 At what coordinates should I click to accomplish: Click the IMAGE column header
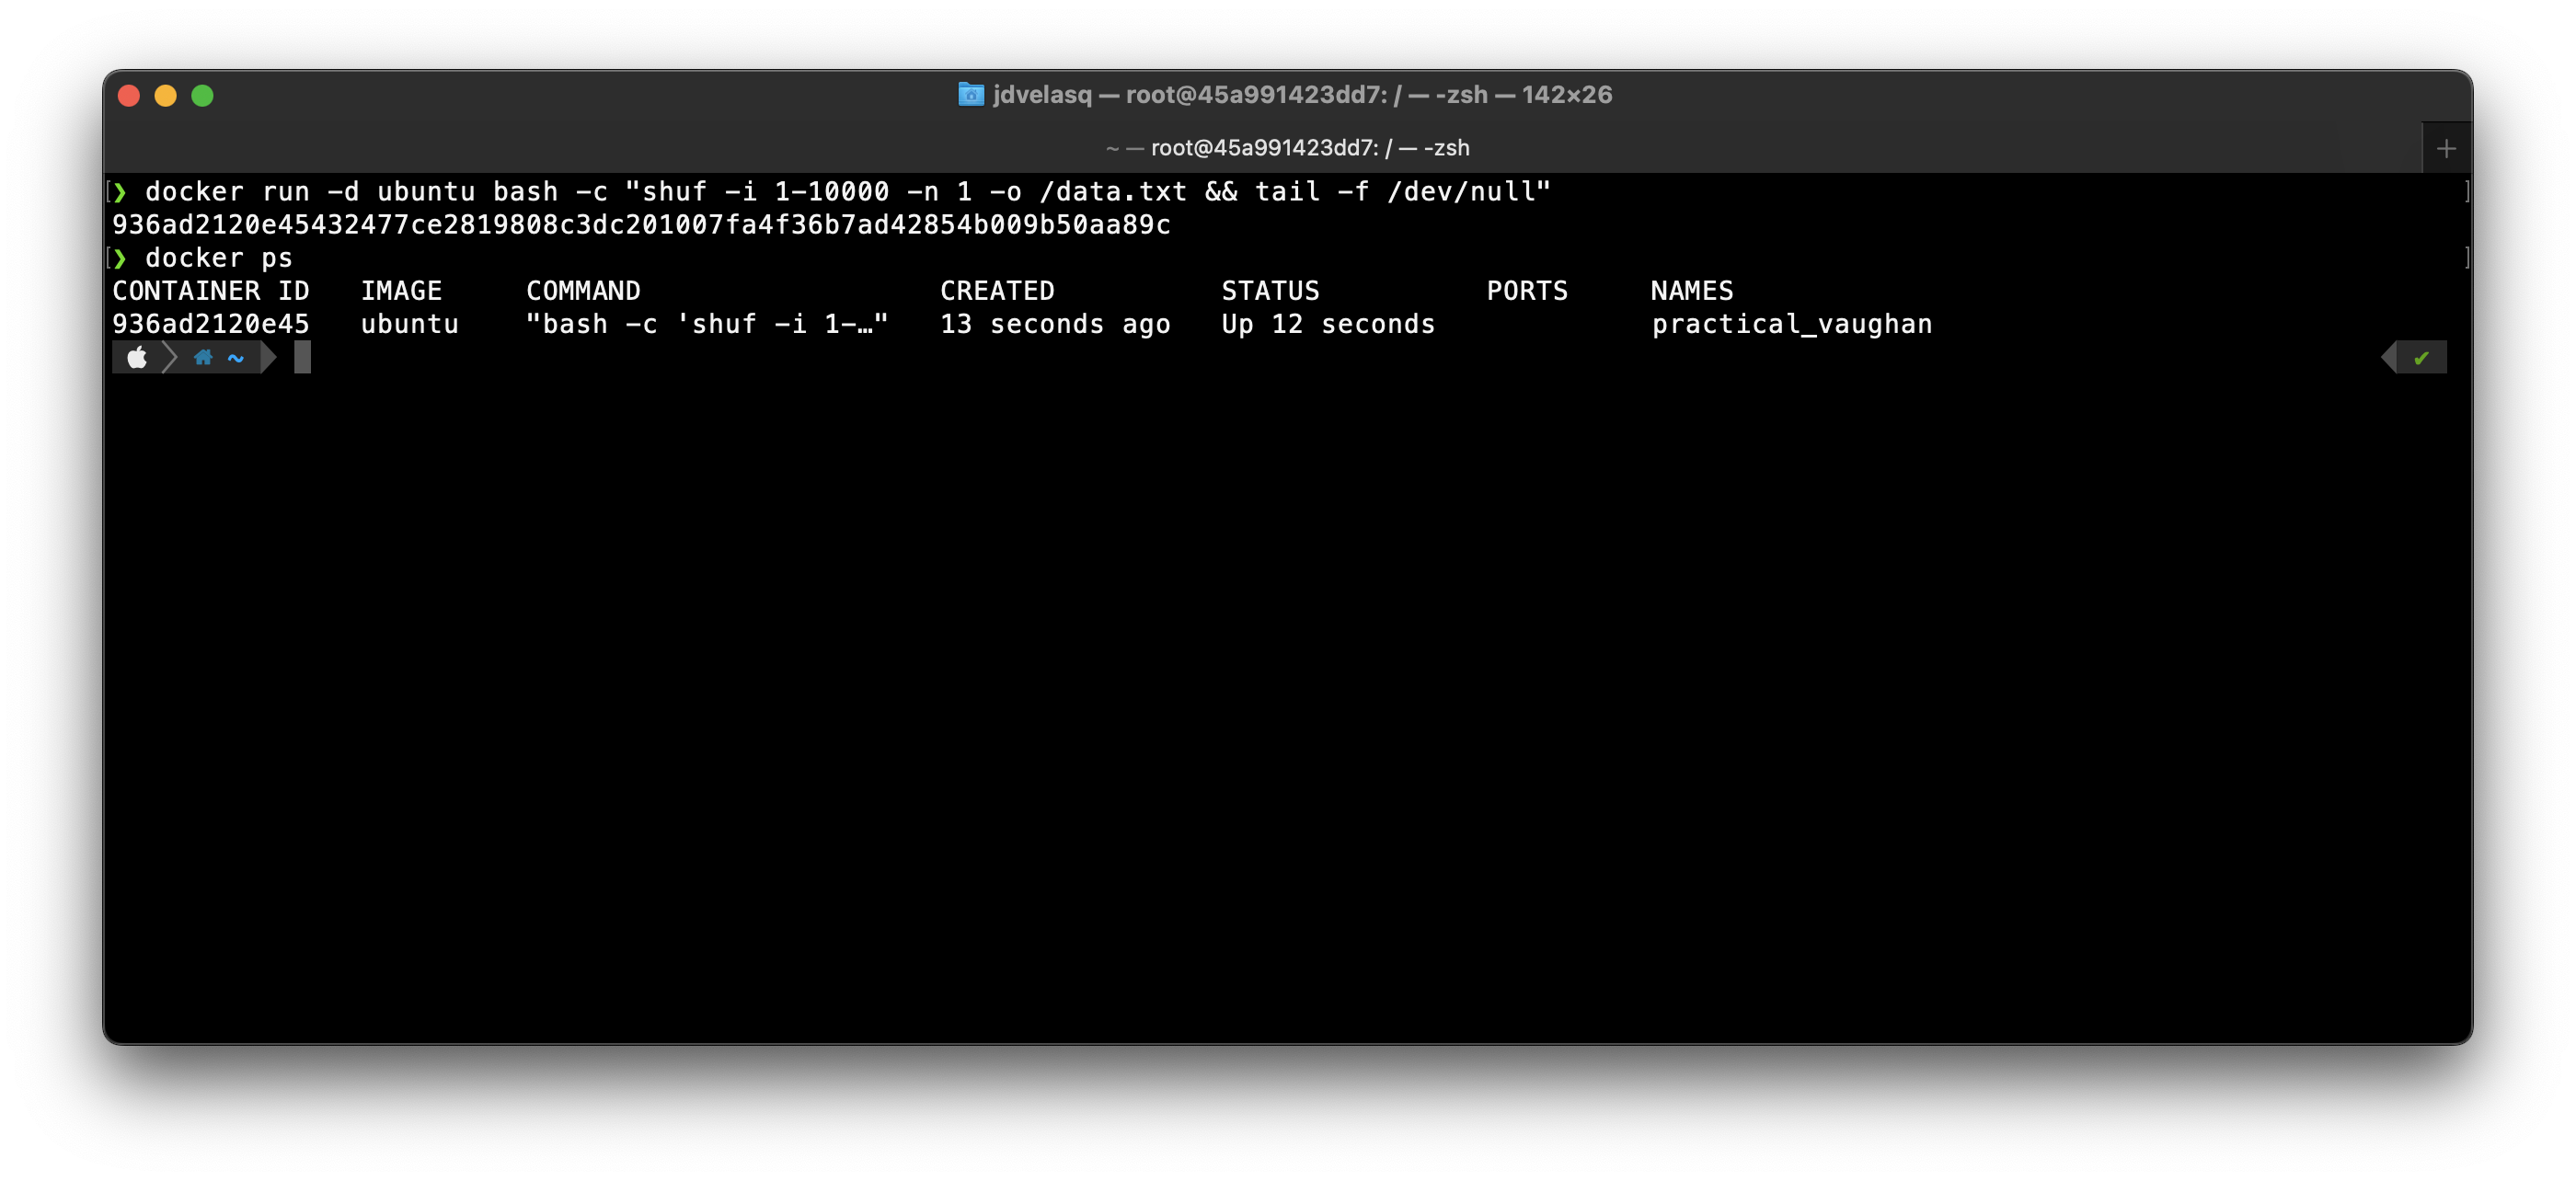click(401, 290)
